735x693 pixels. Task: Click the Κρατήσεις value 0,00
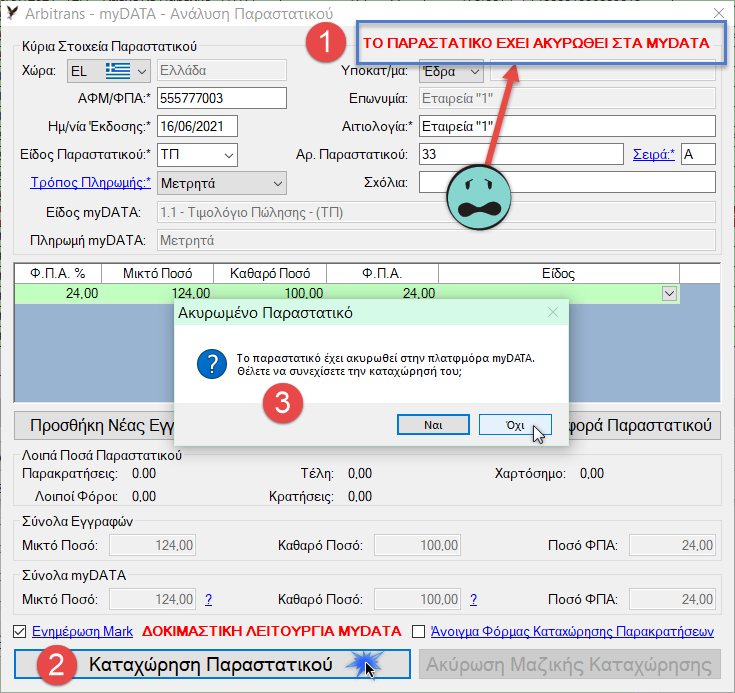(360, 497)
